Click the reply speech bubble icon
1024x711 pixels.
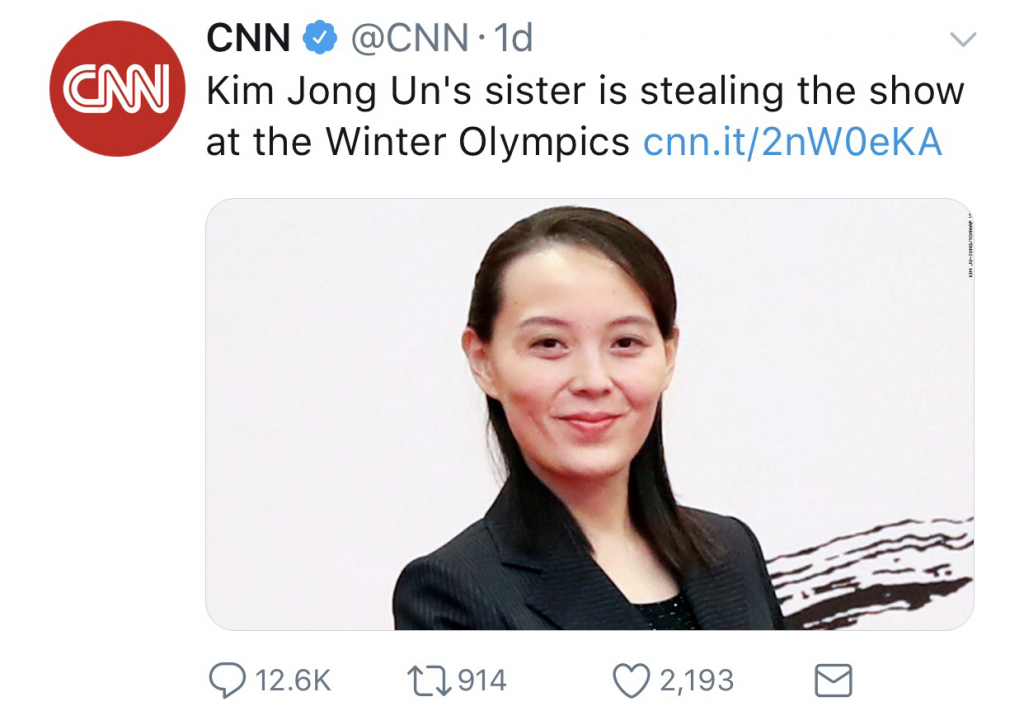pos(227,680)
